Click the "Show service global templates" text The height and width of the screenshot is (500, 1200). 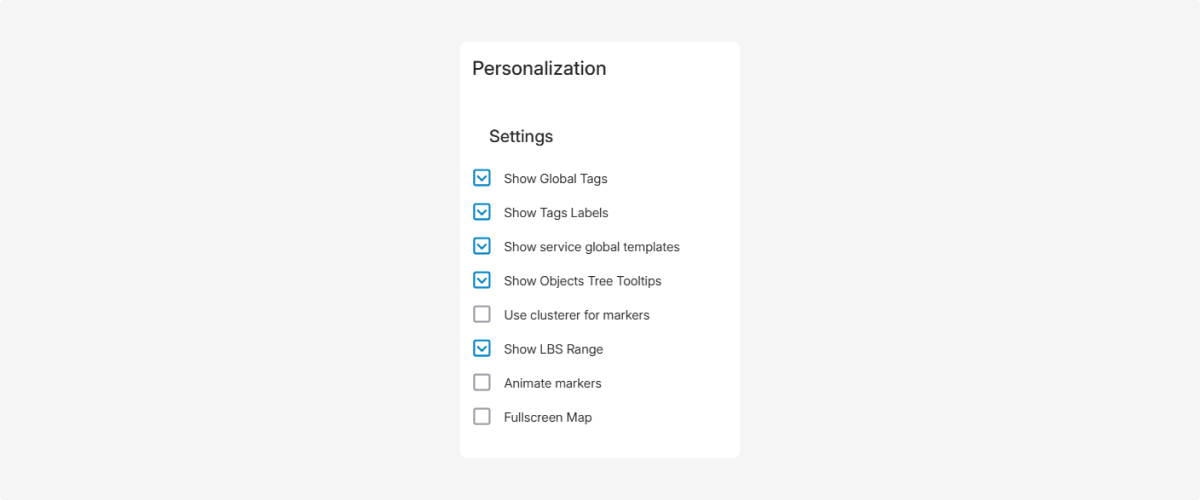click(x=591, y=247)
